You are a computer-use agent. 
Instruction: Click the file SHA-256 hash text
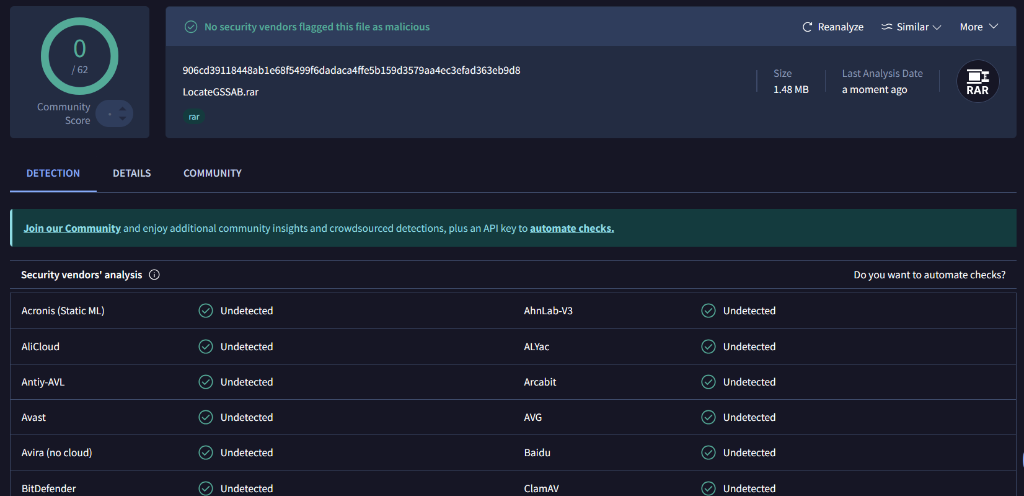pos(351,70)
